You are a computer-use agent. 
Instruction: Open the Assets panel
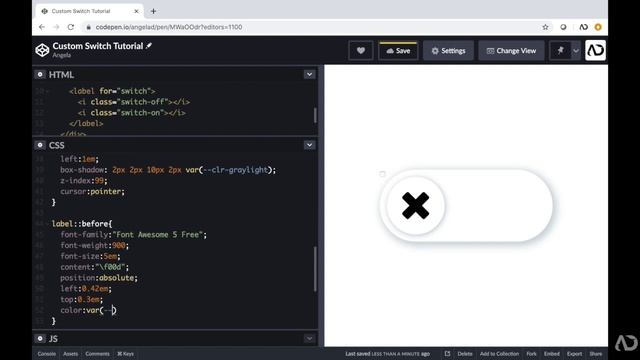coord(70,354)
